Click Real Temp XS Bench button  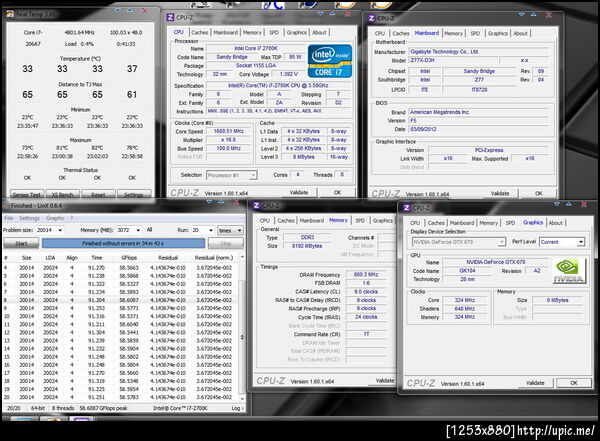(62, 194)
